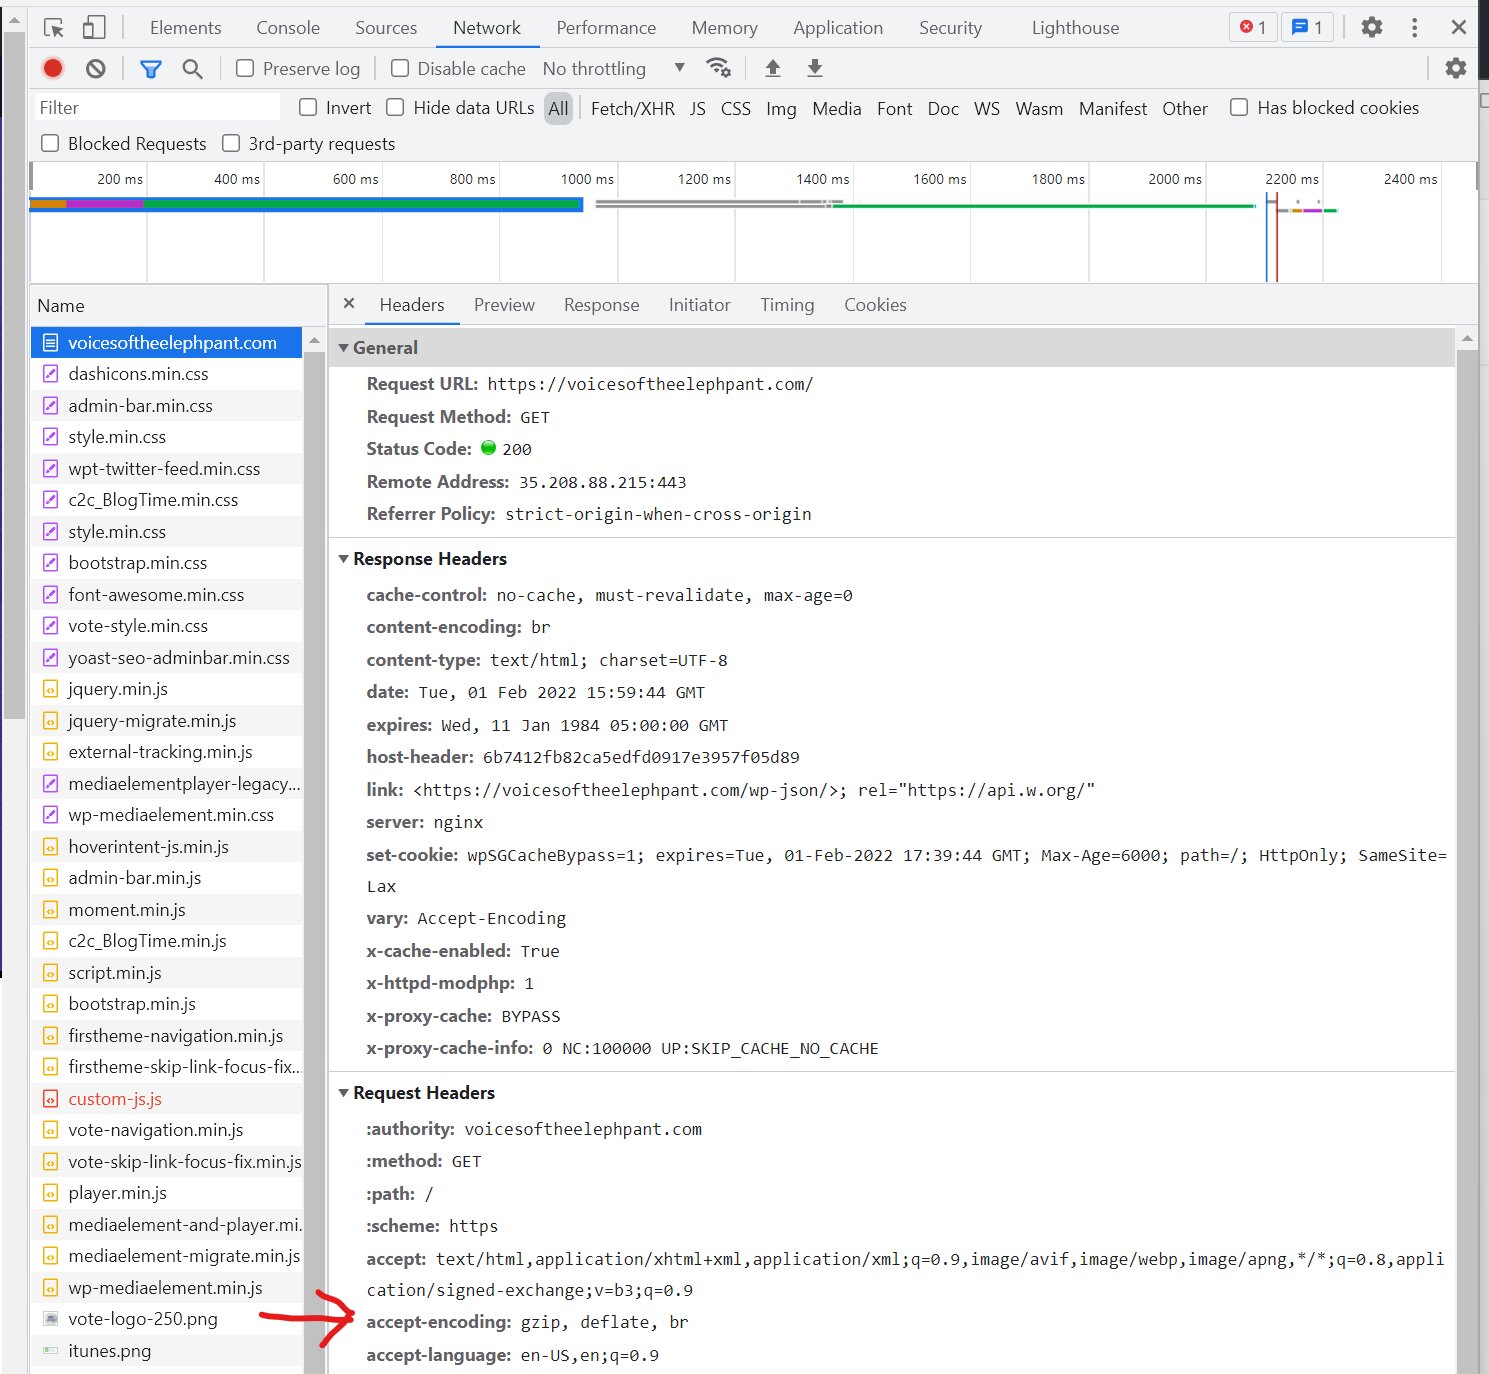This screenshot has width=1489, height=1374.
Task: Open the network search magnifier
Action: click(x=192, y=69)
